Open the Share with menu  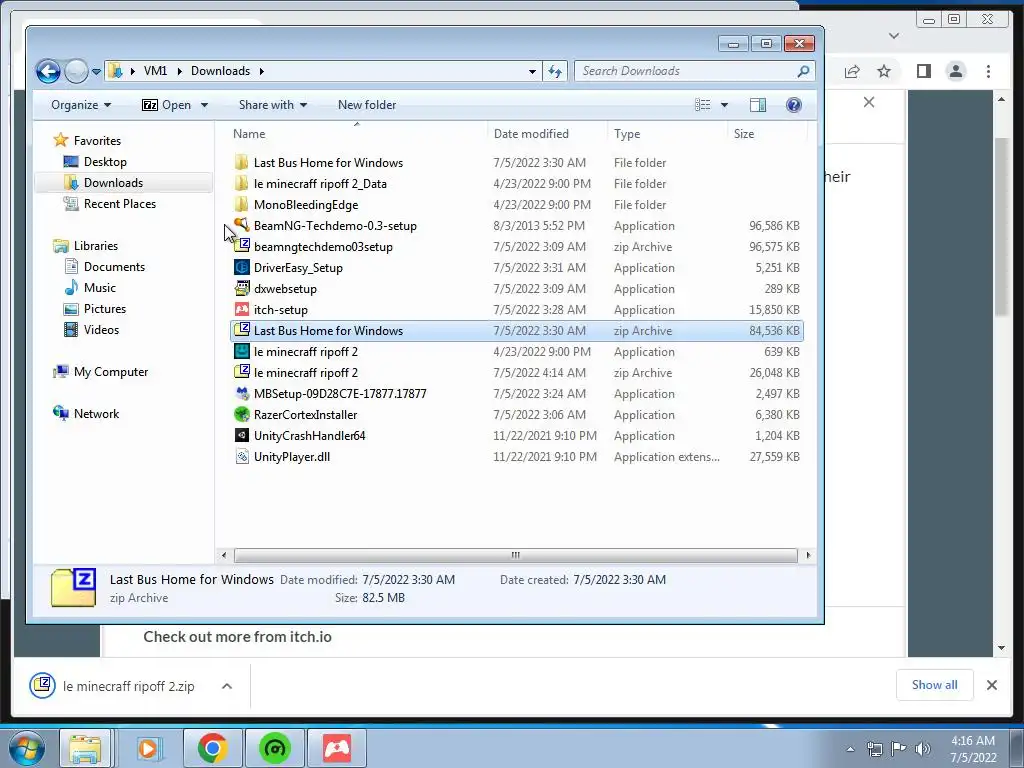point(272,105)
